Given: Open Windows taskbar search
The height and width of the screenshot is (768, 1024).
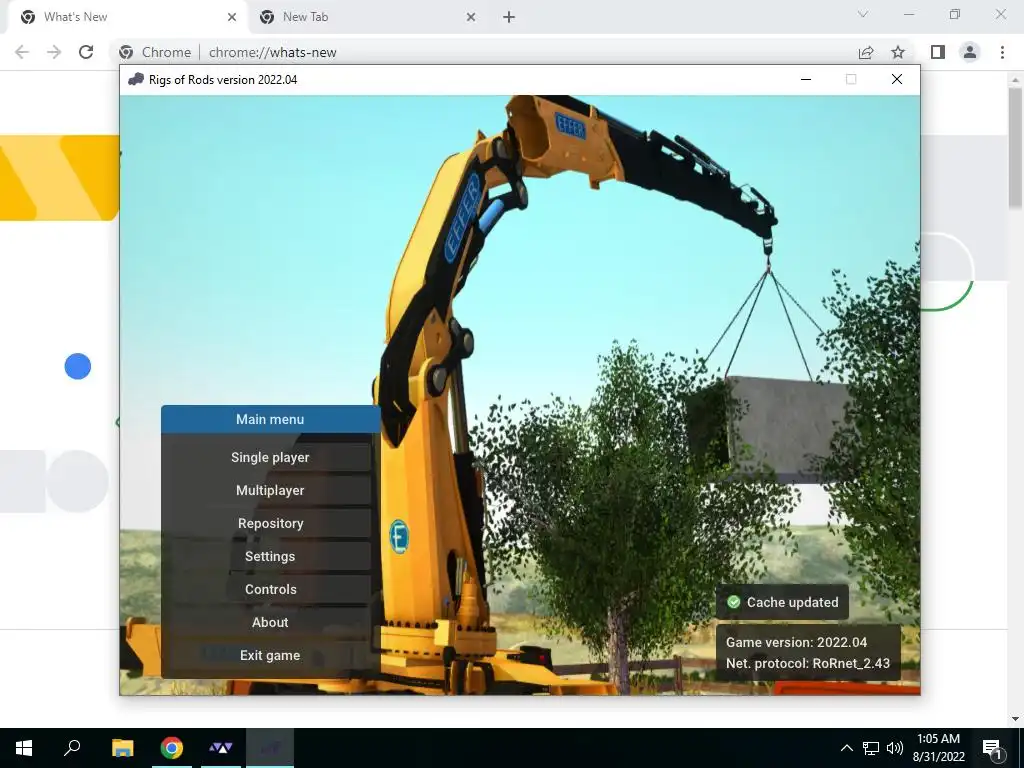Looking at the screenshot, I should (x=72, y=748).
